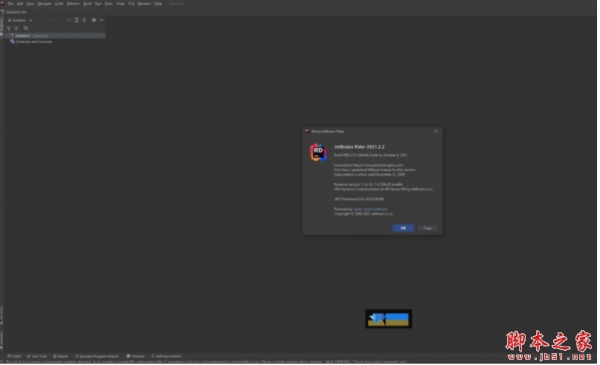Click the Licensed to line in About dialog
This screenshot has height=365, width=600.
(x=369, y=166)
